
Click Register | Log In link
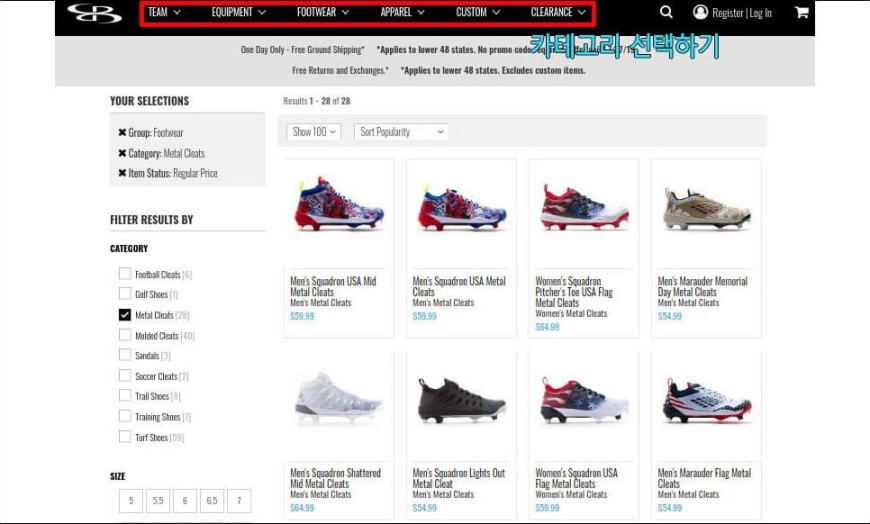click(741, 13)
